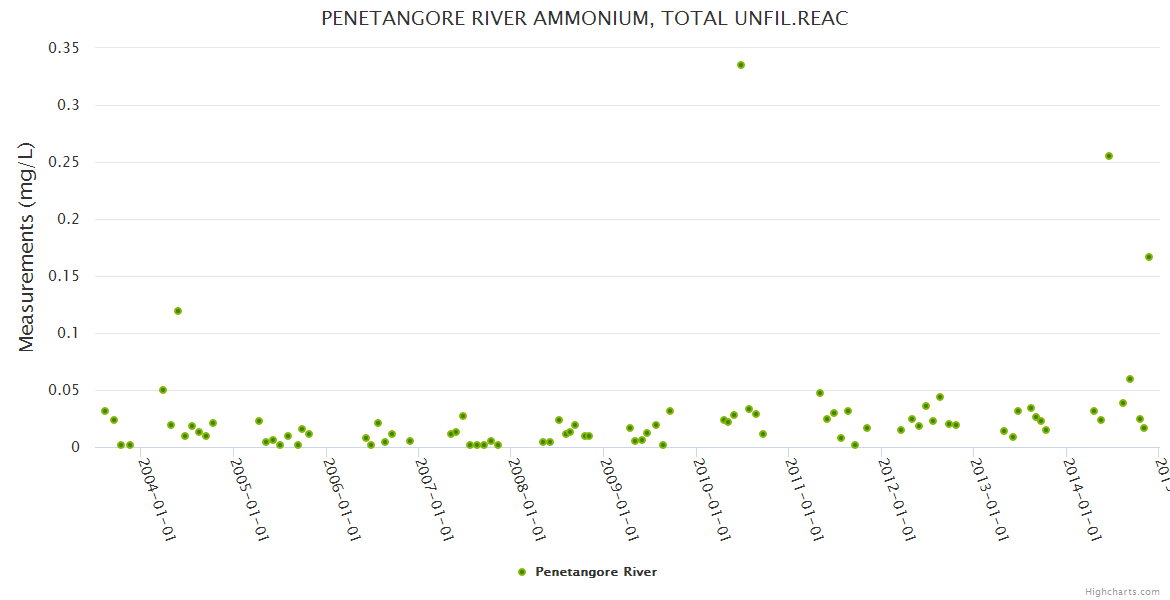Click the green legend marker dot
Screen dimensions: 1170x600
pos(521,572)
